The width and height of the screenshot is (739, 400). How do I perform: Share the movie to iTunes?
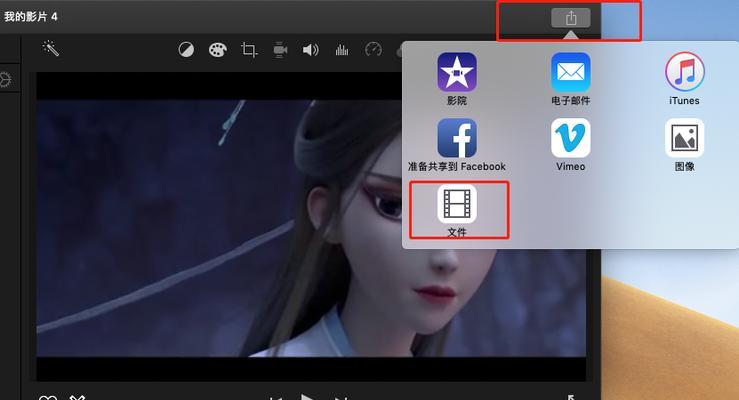coord(684,79)
